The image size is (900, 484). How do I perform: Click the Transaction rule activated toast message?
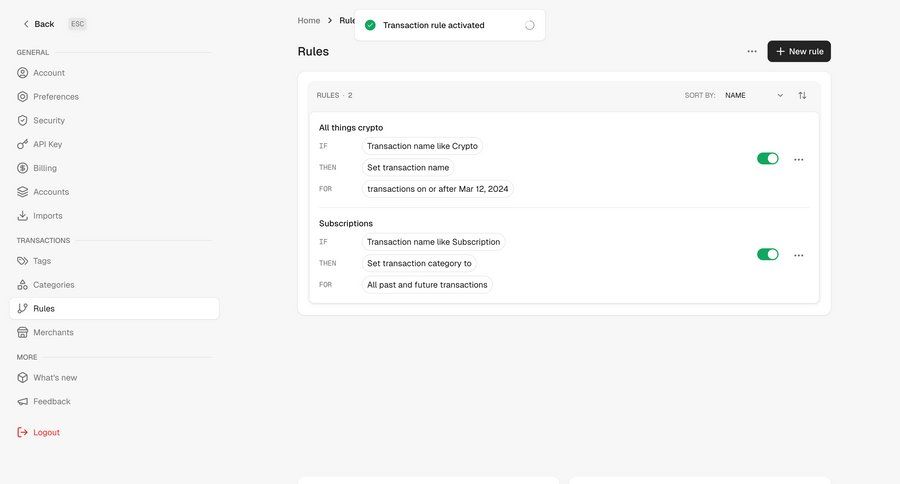tap(433, 25)
